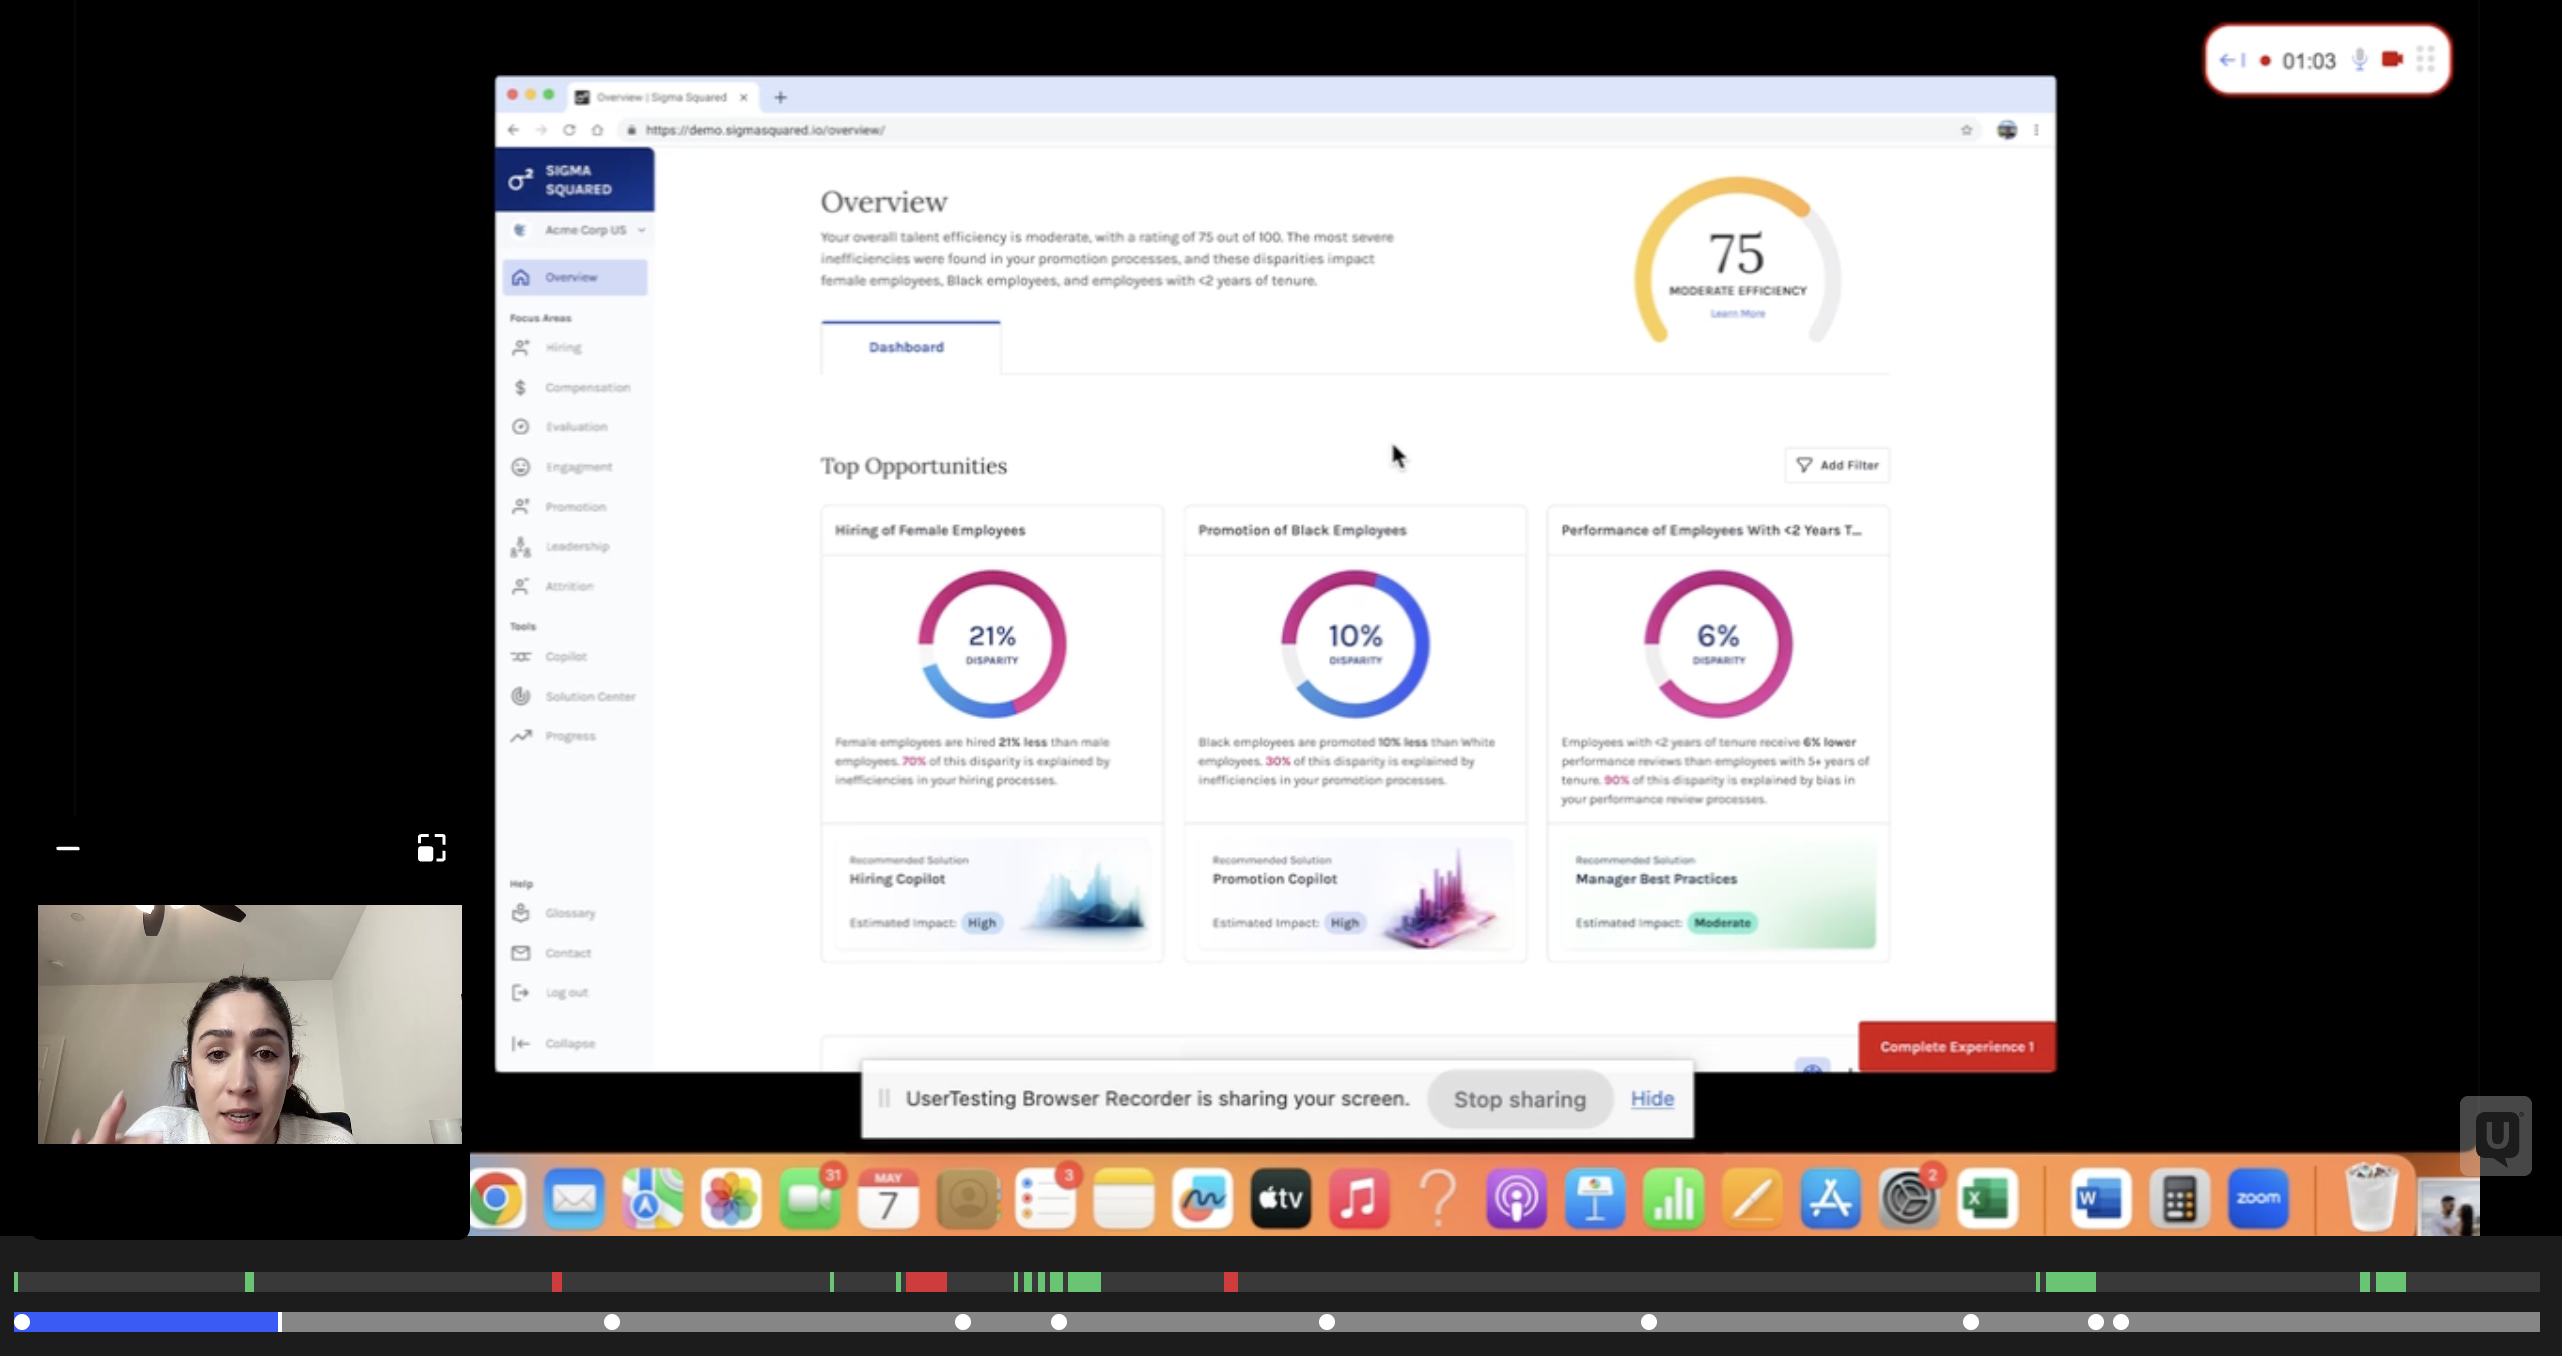This screenshot has height=1356, width=2562.
Task: Click Learn More under efficiency score
Action: click(1738, 314)
